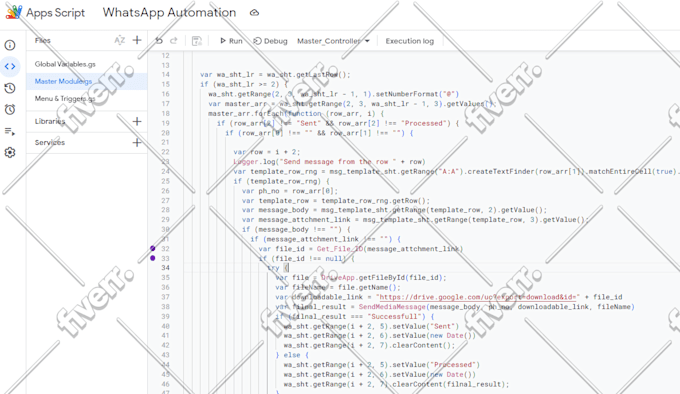Open Project History icon in sidebar

10,88
